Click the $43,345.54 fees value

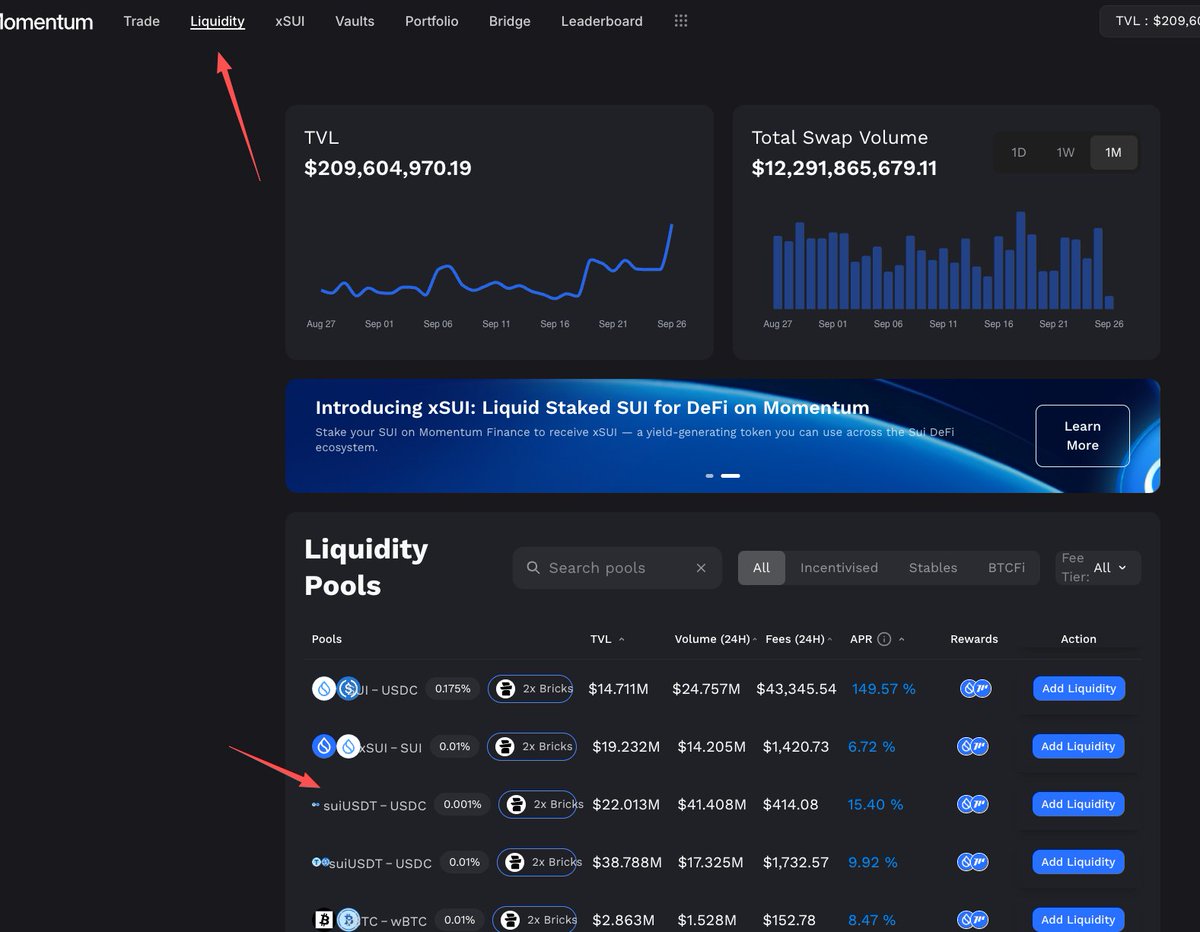click(x=797, y=689)
